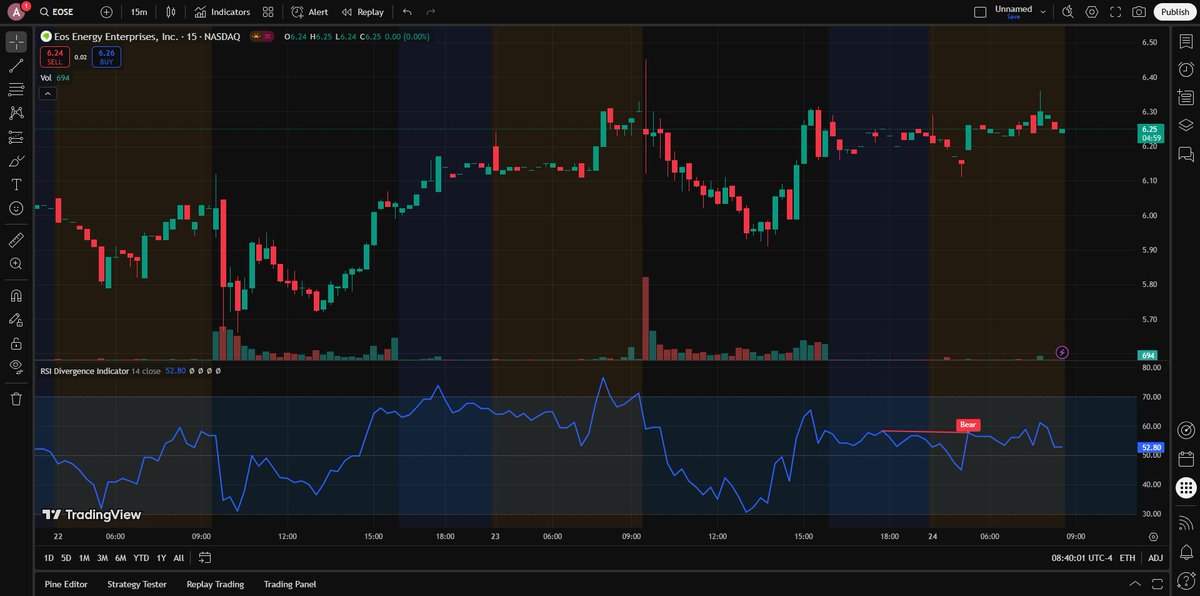Open the patterns drawing tools

[16, 113]
